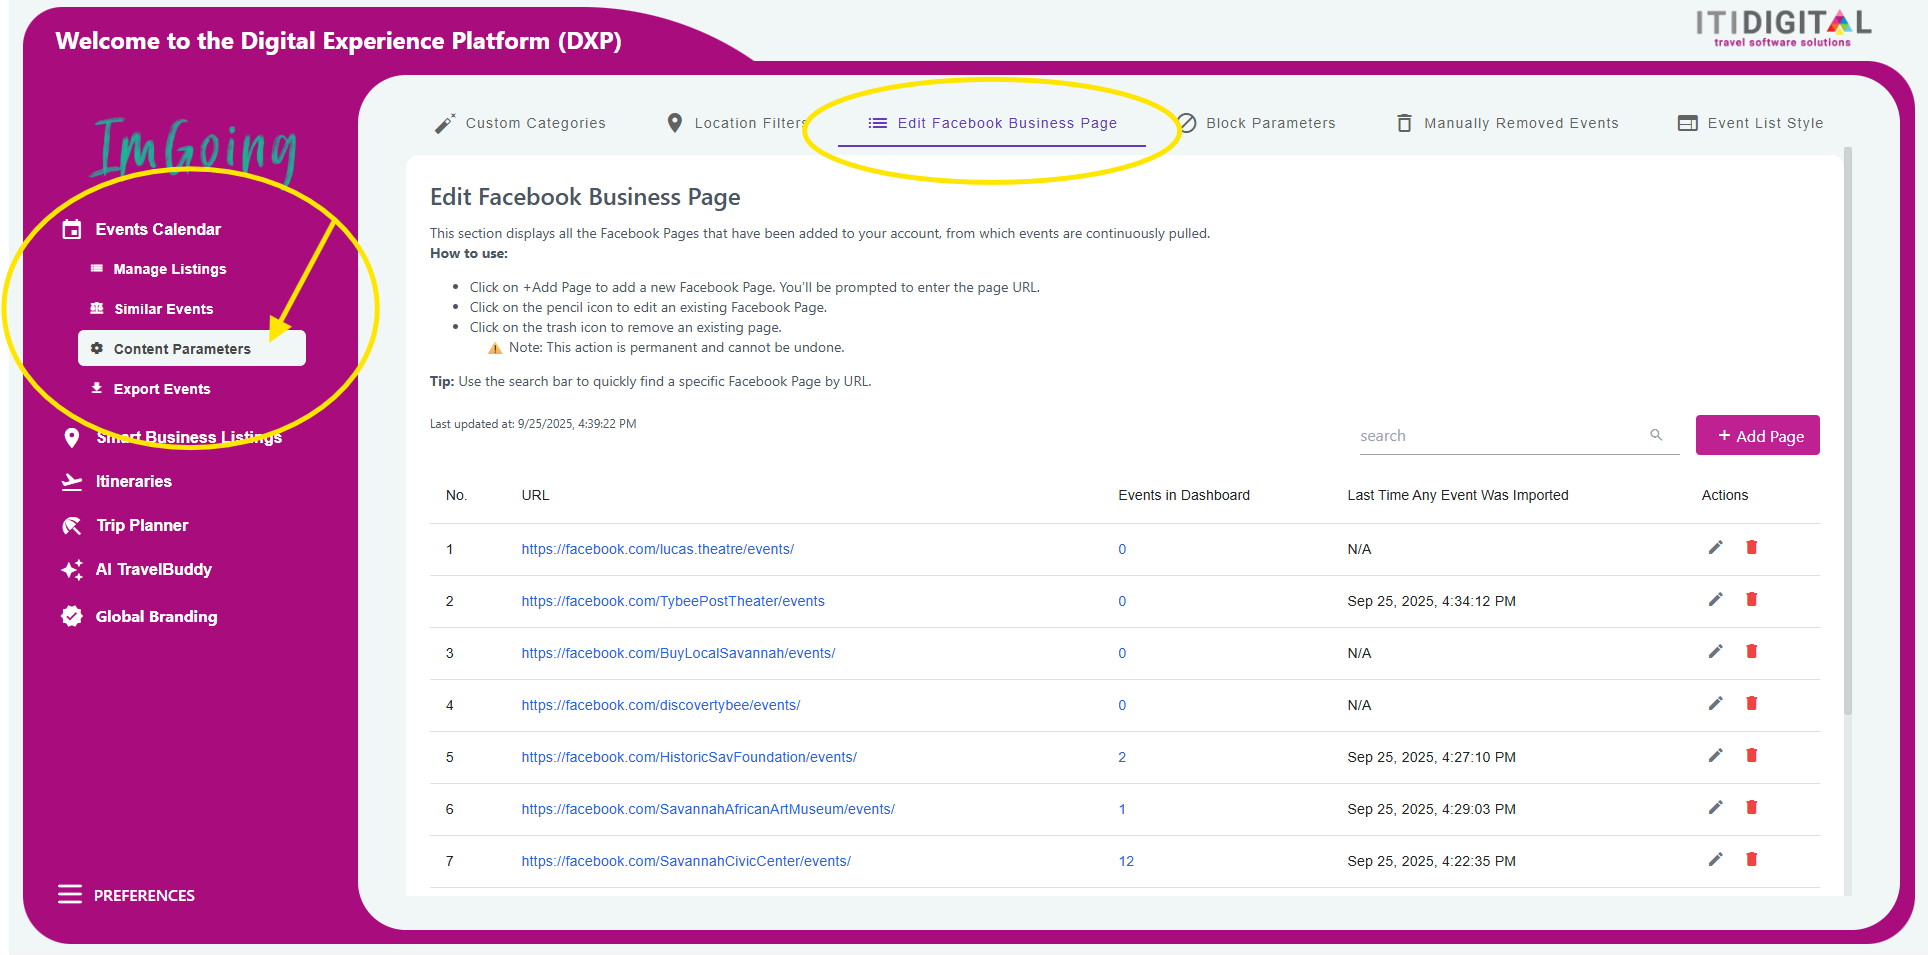Click the Export Events download icon

click(x=97, y=388)
